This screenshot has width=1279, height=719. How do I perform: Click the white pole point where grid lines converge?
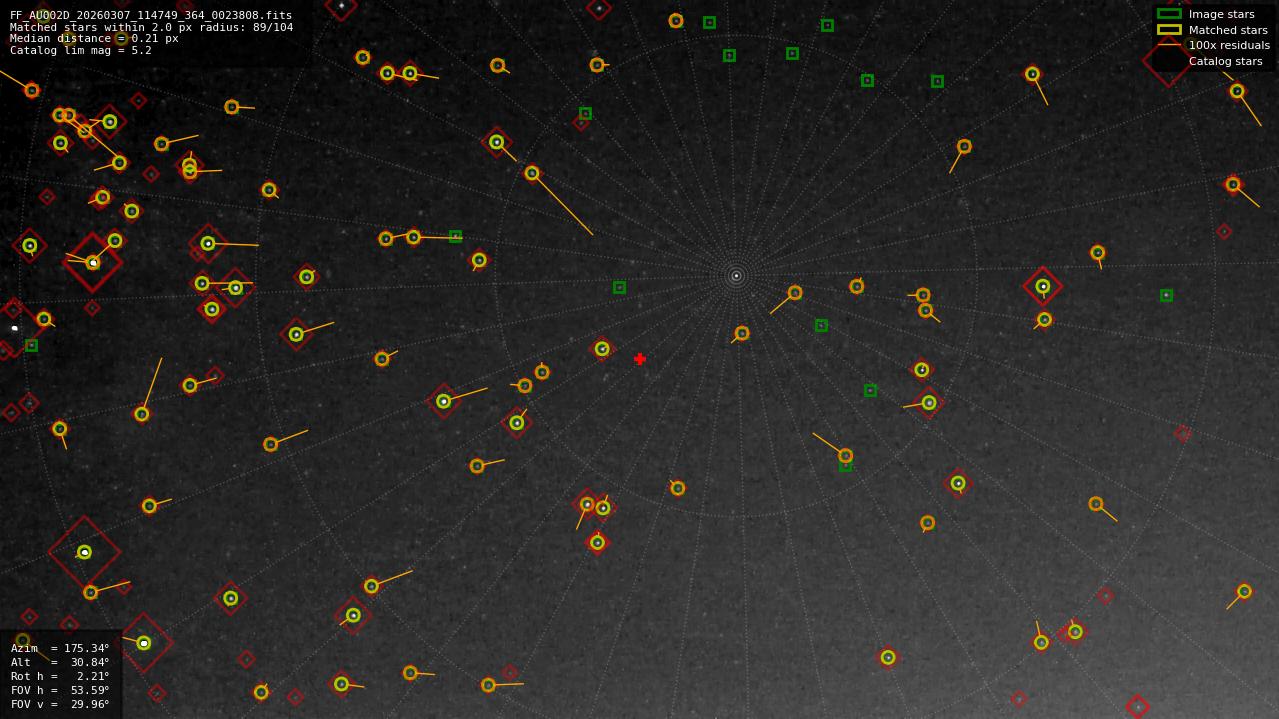tap(736, 276)
